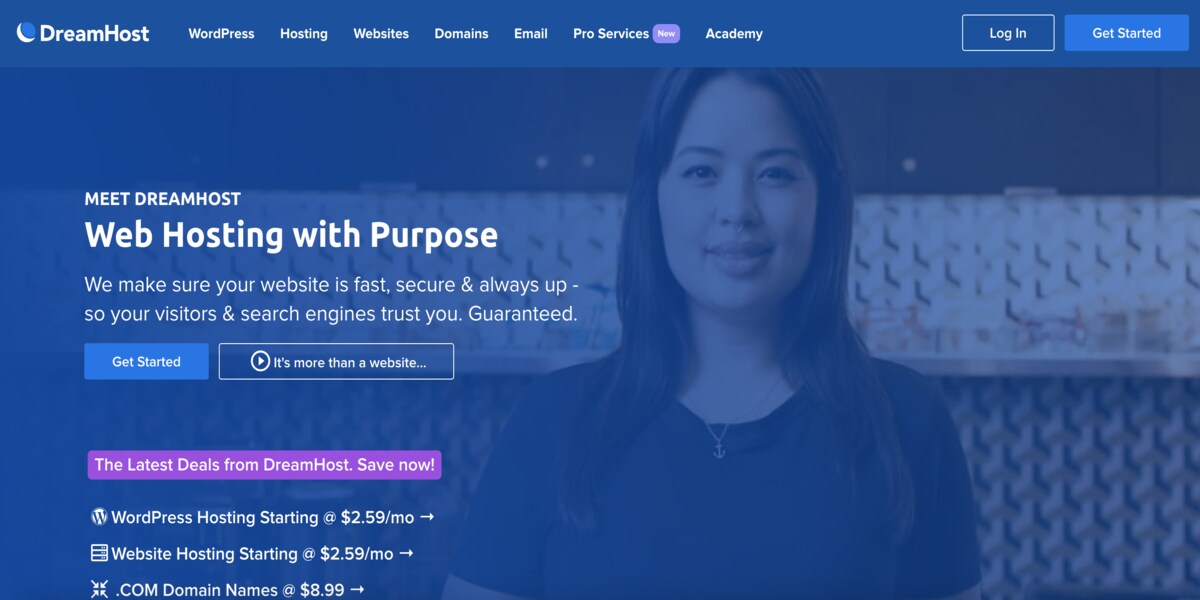Open the WordPress navigation menu
The image size is (1200, 600).
[x=221, y=33]
